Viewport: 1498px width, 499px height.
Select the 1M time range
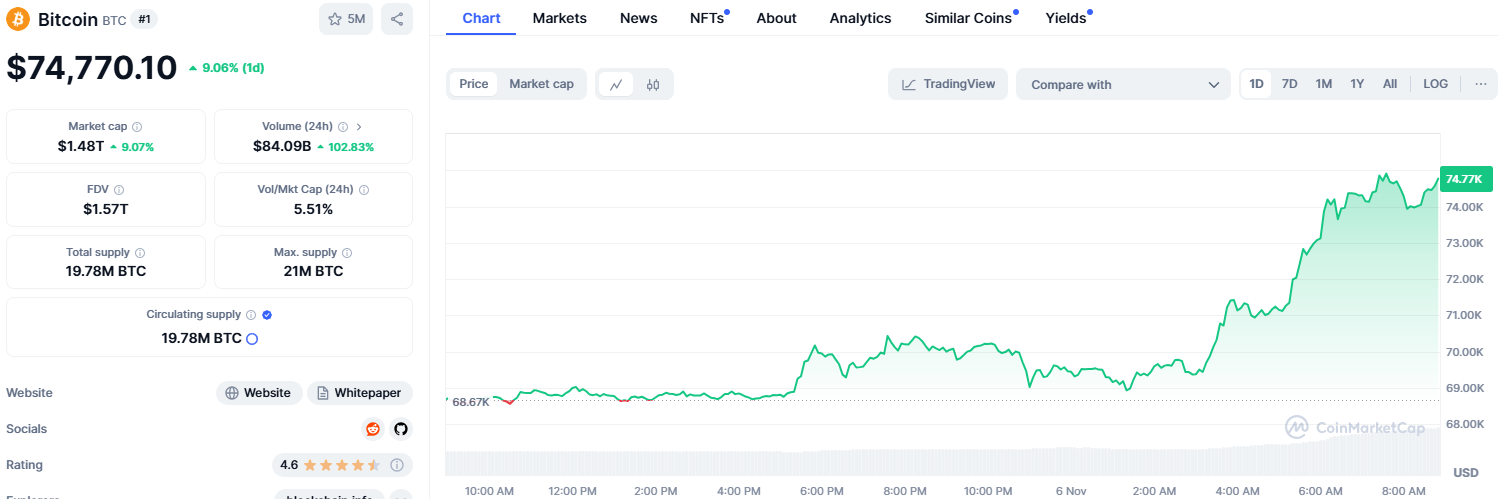(1324, 84)
